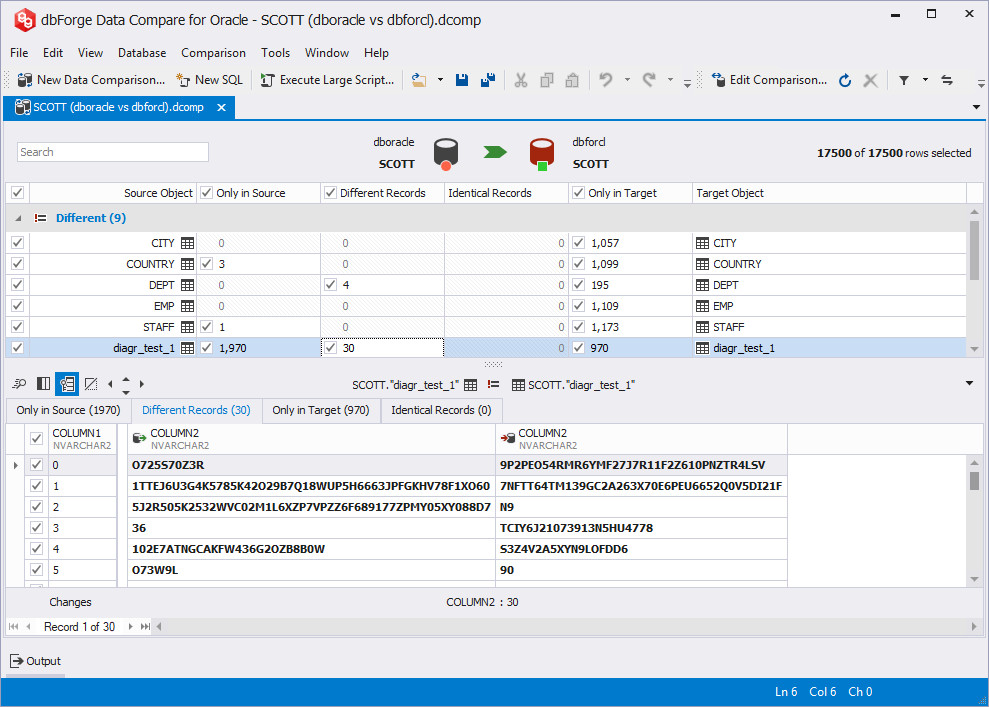
Task: Click the Edit Comparison icon
Action: pyautogui.click(x=718, y=80)
